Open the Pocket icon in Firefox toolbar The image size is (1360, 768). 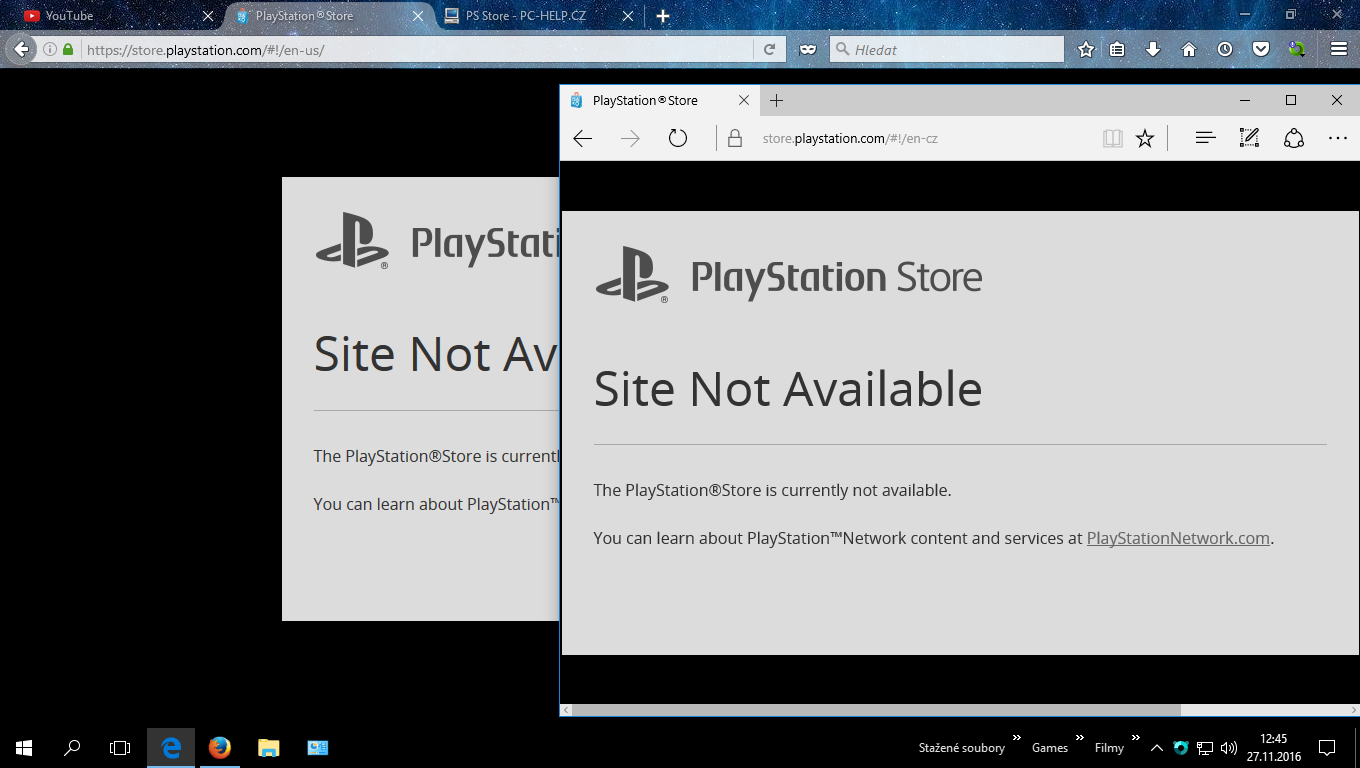[x=1261, y=49]
